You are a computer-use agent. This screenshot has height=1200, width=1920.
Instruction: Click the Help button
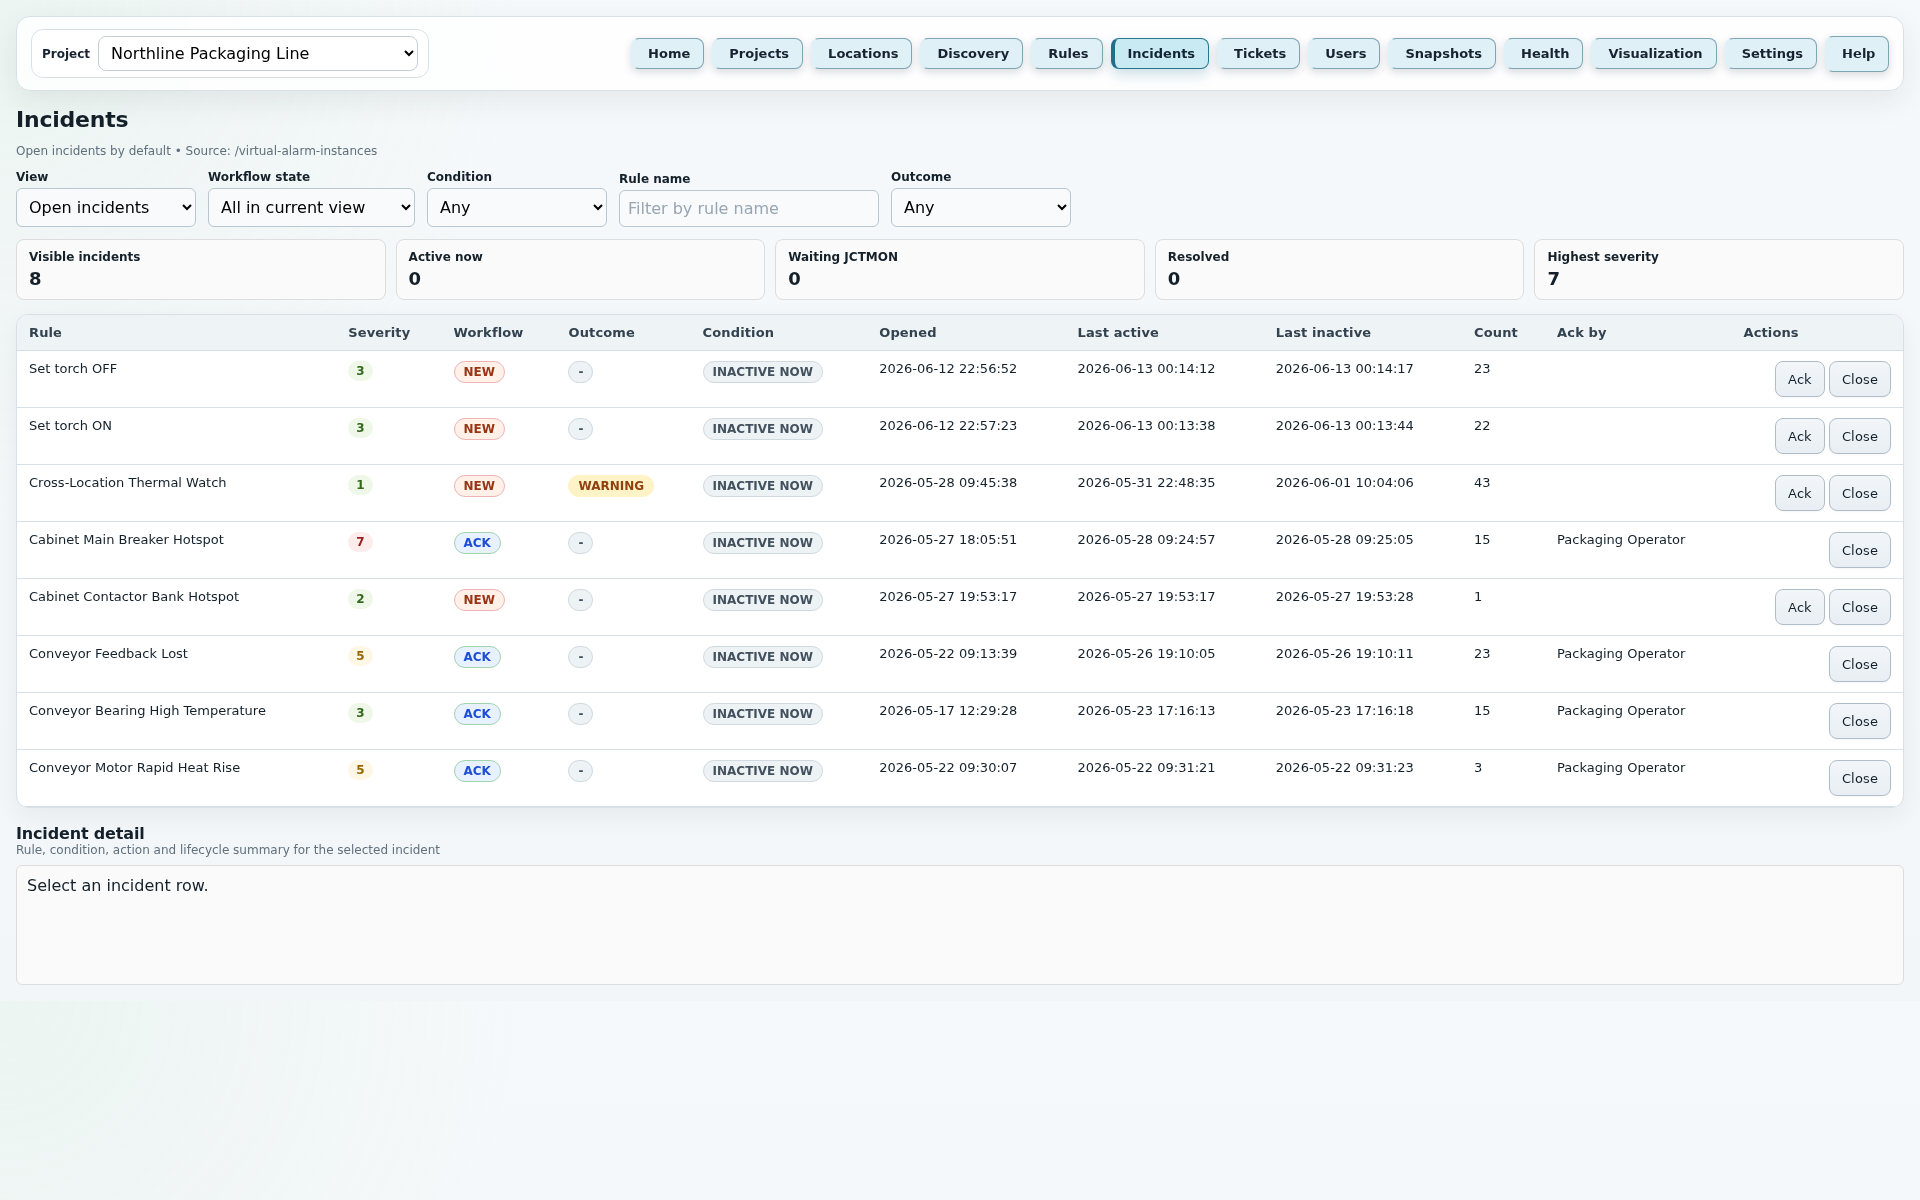1858,54
